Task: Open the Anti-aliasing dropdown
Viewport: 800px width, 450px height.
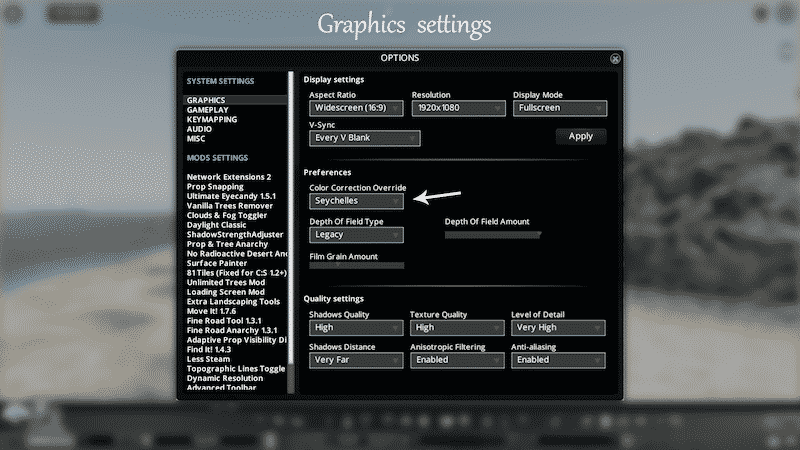Action: [x=558, y=360]
